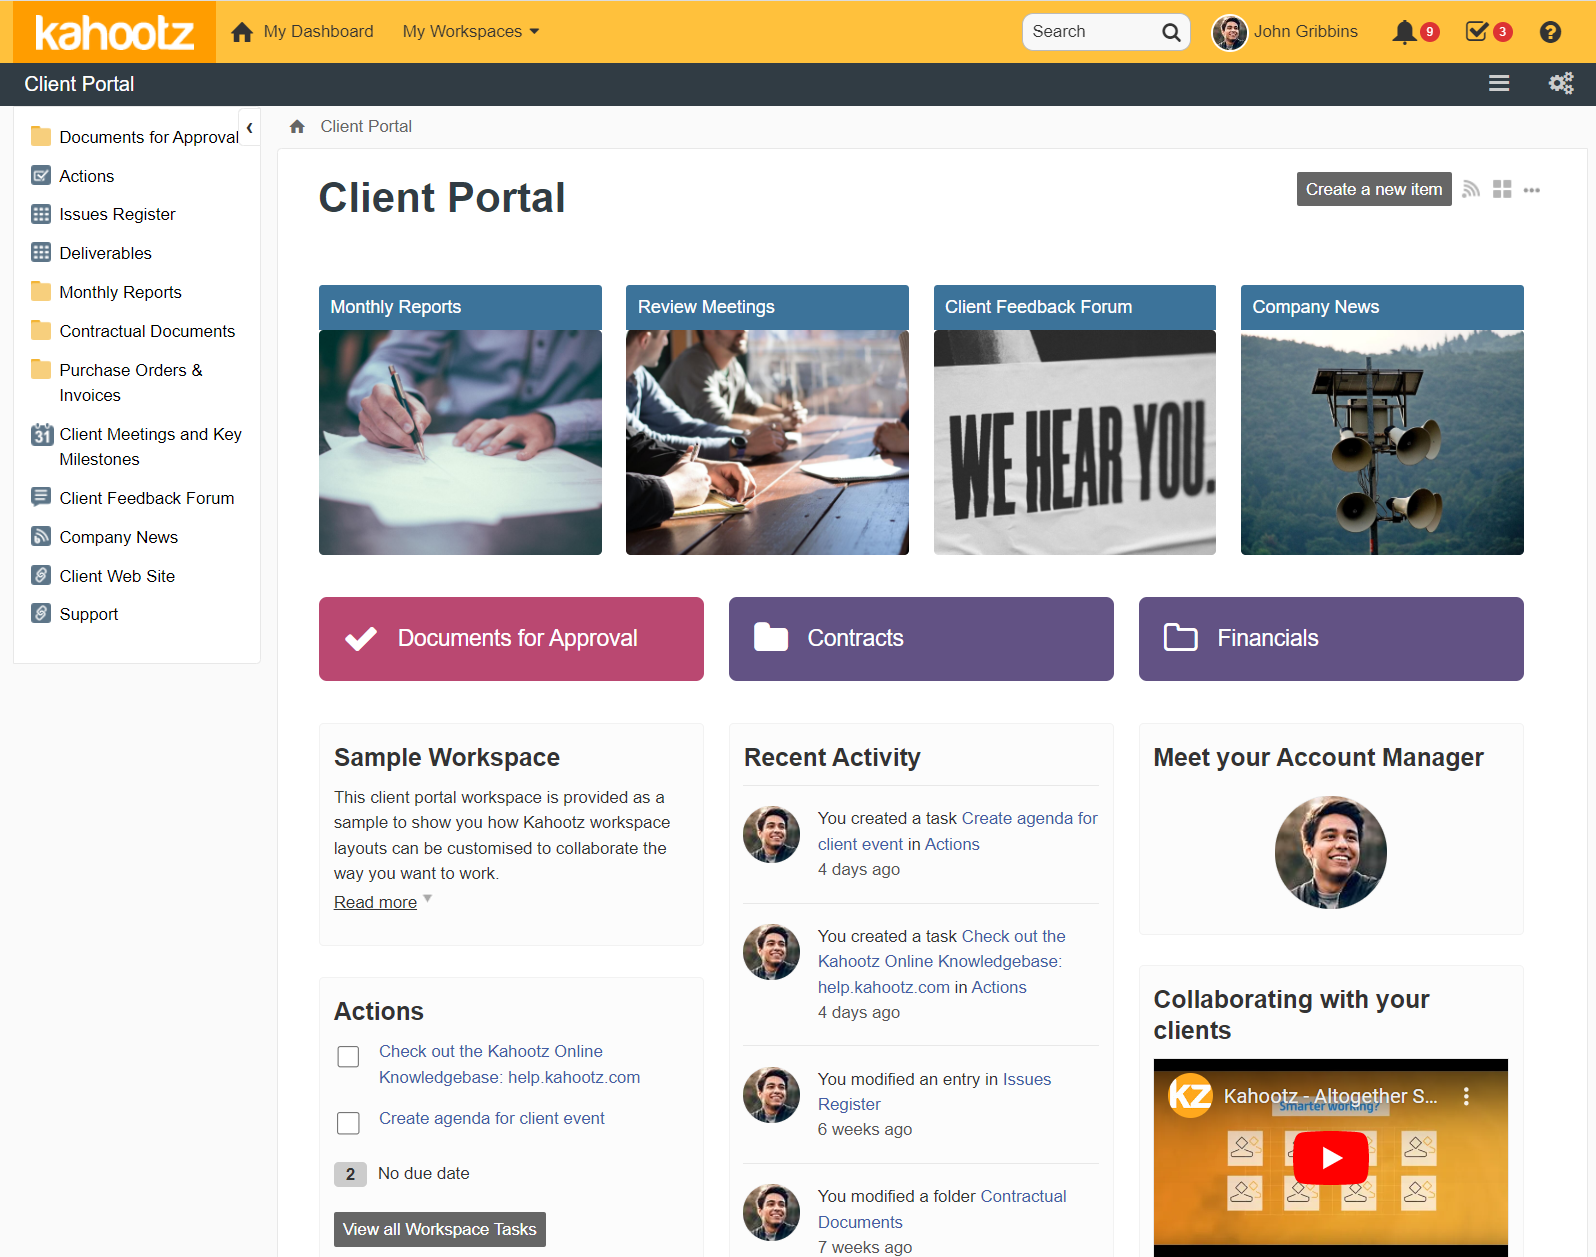Click Support link icon in sidebar
This screenshot has width=1596, height=1257.
click(x=41, y=613)
